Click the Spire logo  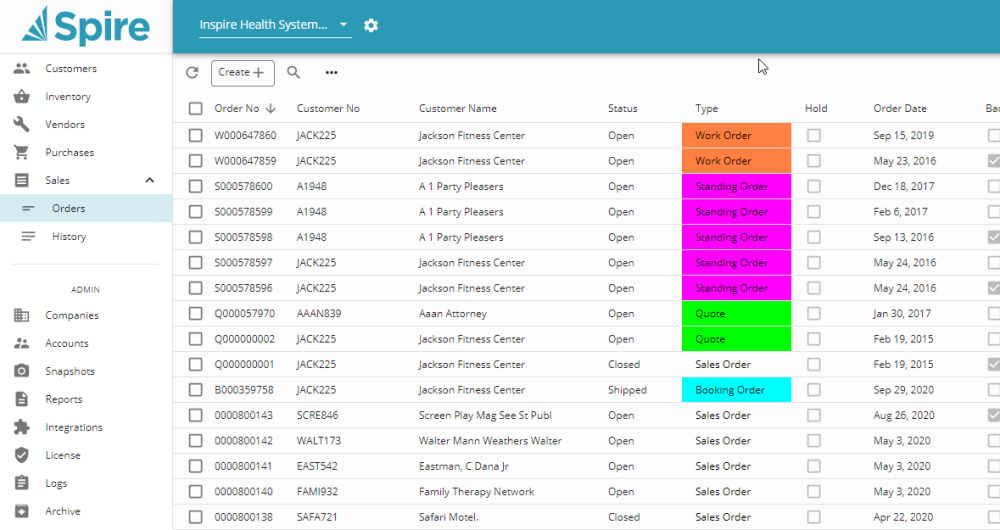[85, 26]
